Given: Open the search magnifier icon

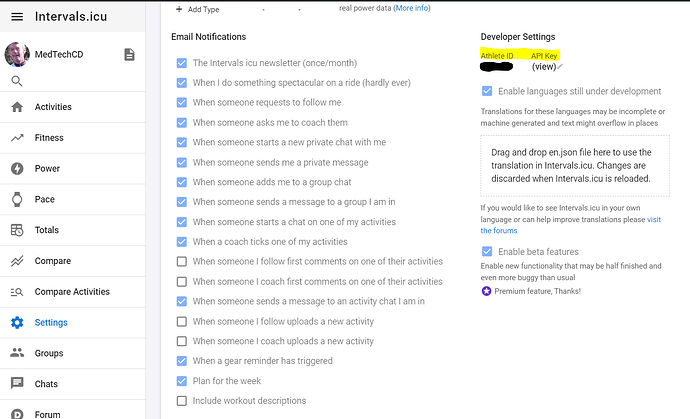Looking at the screenshot, I should (x=17, y=81).
